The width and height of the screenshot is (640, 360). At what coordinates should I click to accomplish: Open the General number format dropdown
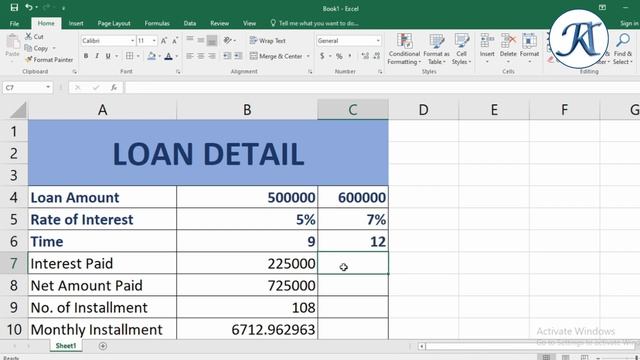click(x=378, y=41)
